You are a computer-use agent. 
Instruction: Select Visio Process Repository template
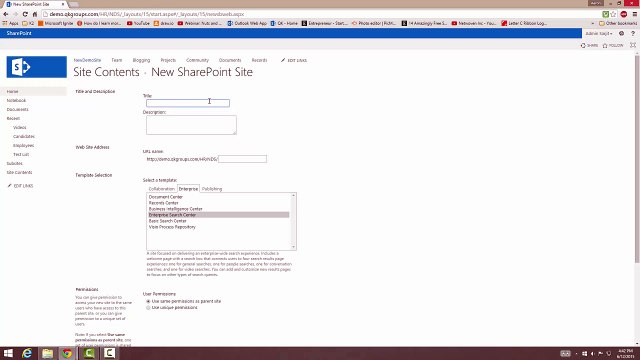point(172,227)
